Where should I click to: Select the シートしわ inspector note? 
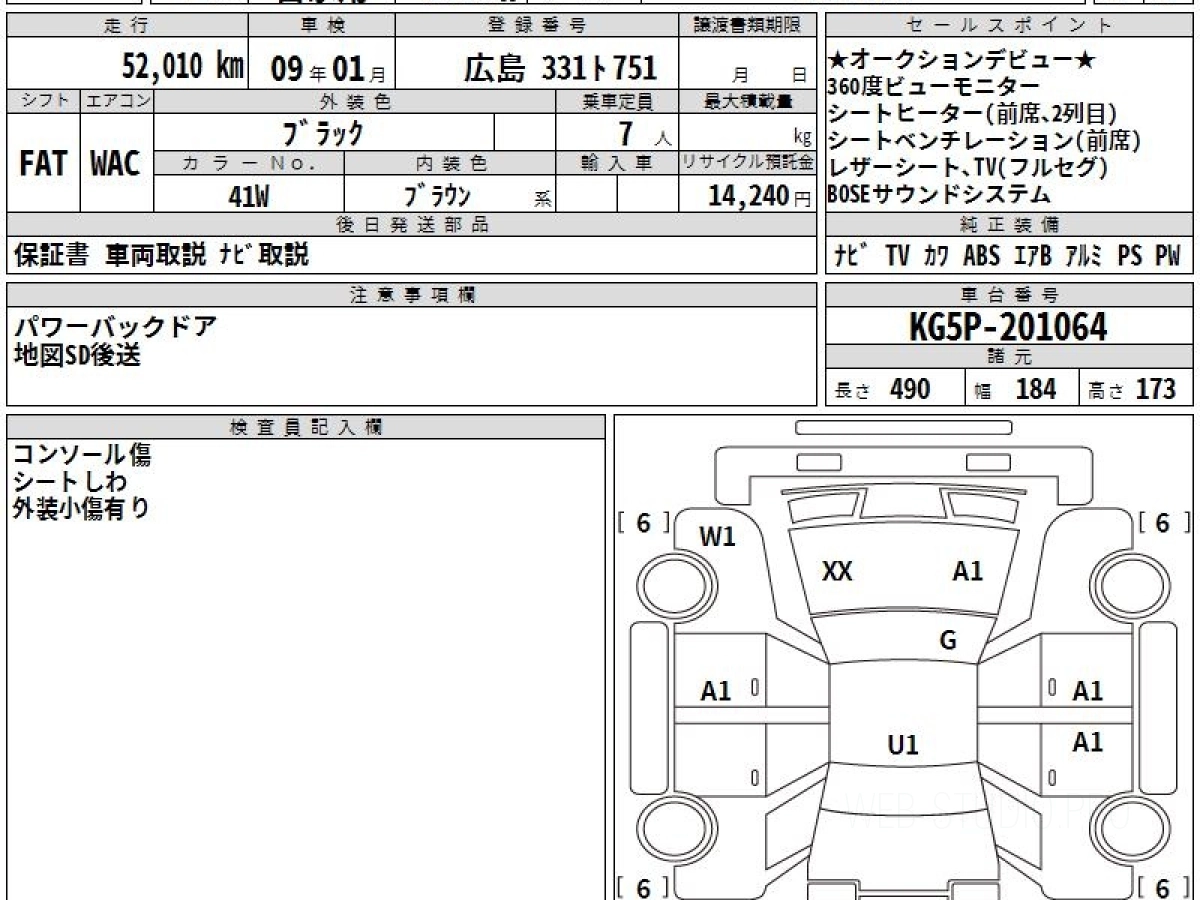[70, 482]
